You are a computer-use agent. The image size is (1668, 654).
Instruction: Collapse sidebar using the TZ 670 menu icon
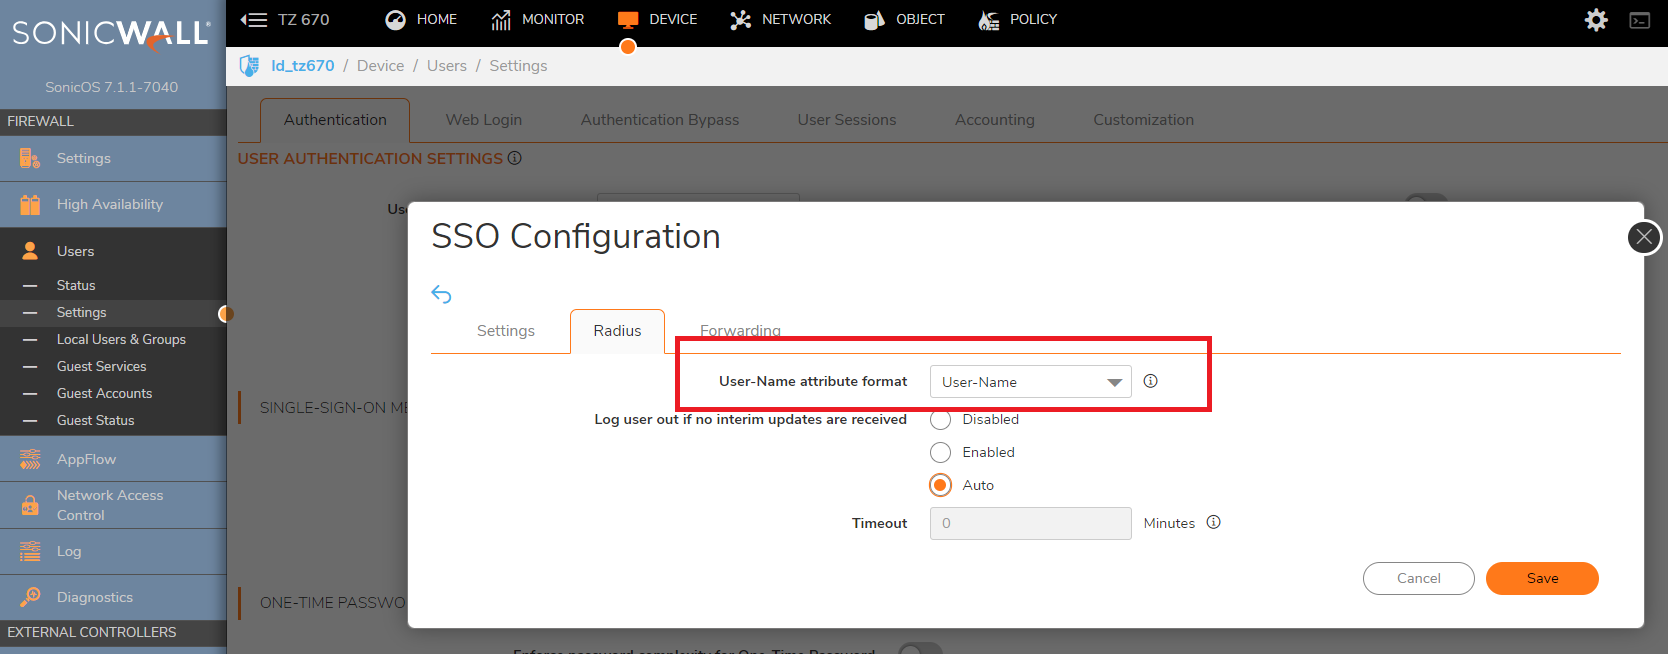pos(255,20)
